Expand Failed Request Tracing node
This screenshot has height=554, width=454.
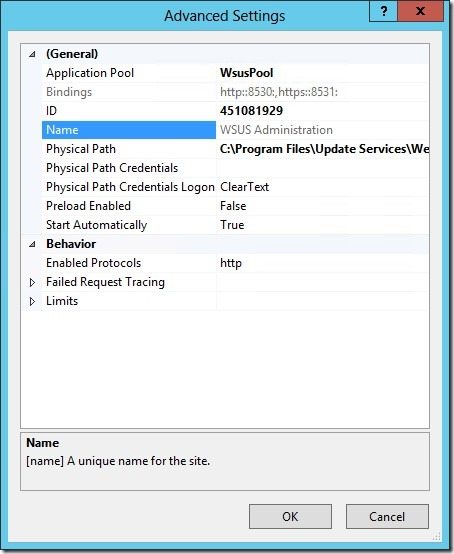pos(32,282)
